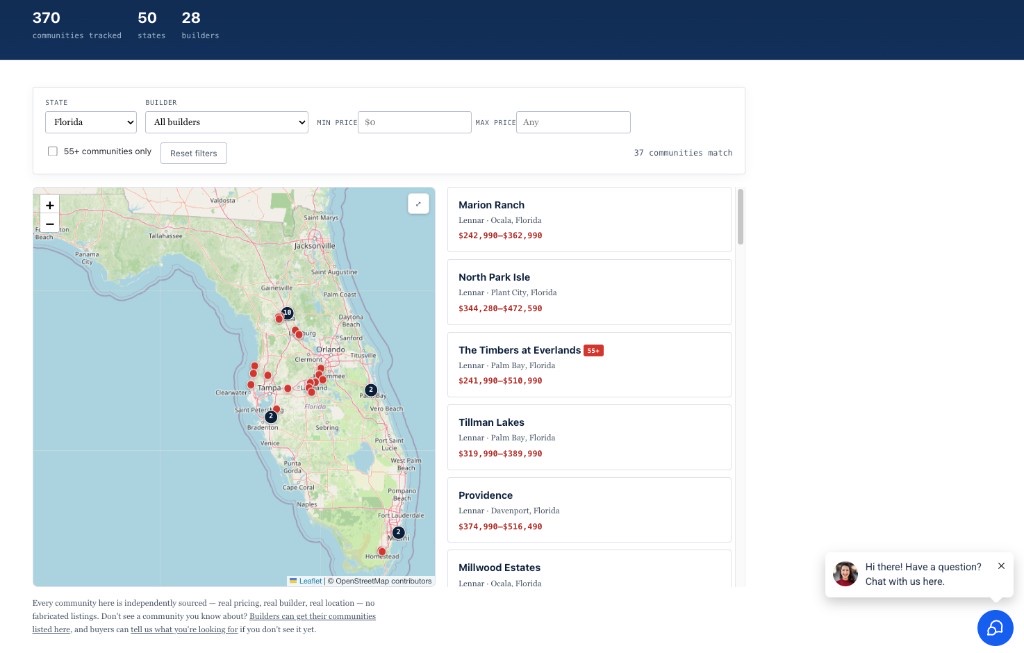Open the chat widget bubble icon
This screenshot has width=1024, height=653.
click(x=995, y=628)
